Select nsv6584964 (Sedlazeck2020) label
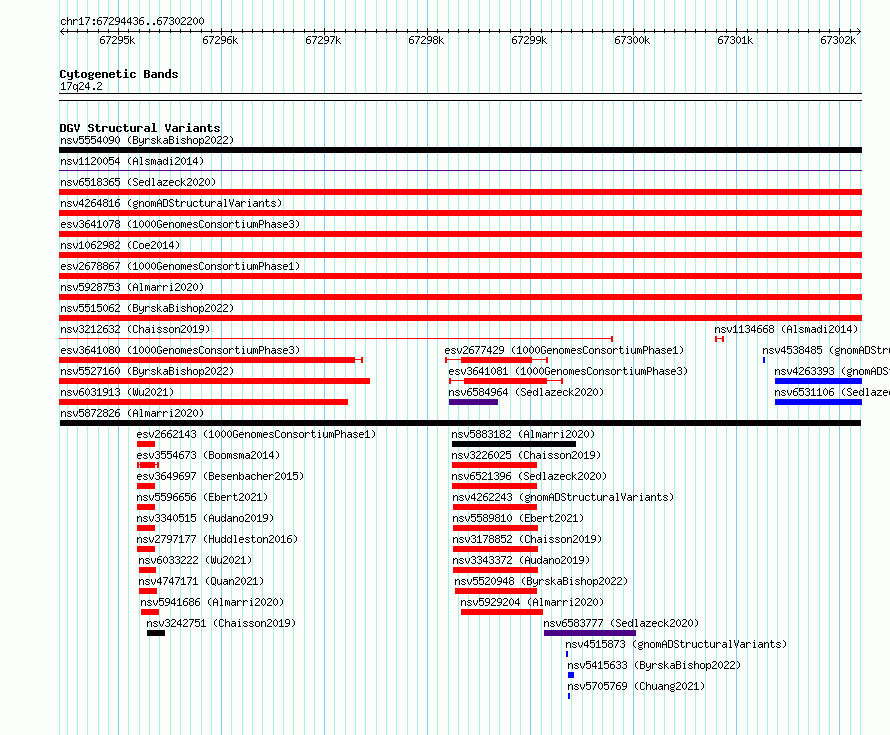 (x=526, y=392)
